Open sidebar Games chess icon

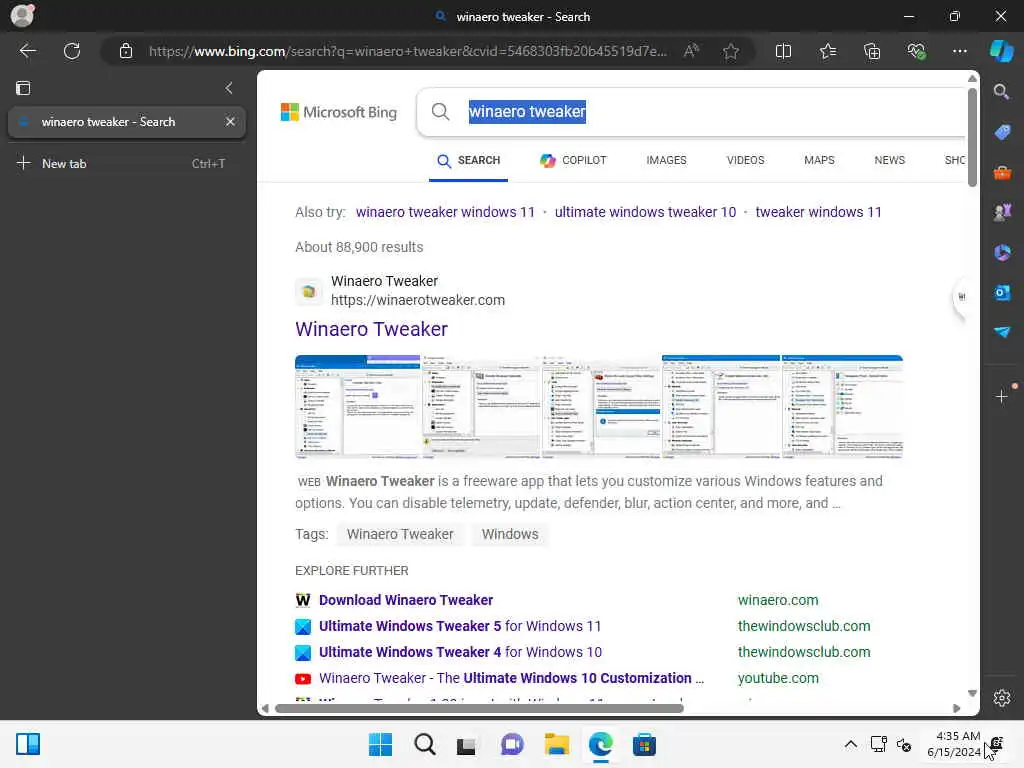[1002, 212]
